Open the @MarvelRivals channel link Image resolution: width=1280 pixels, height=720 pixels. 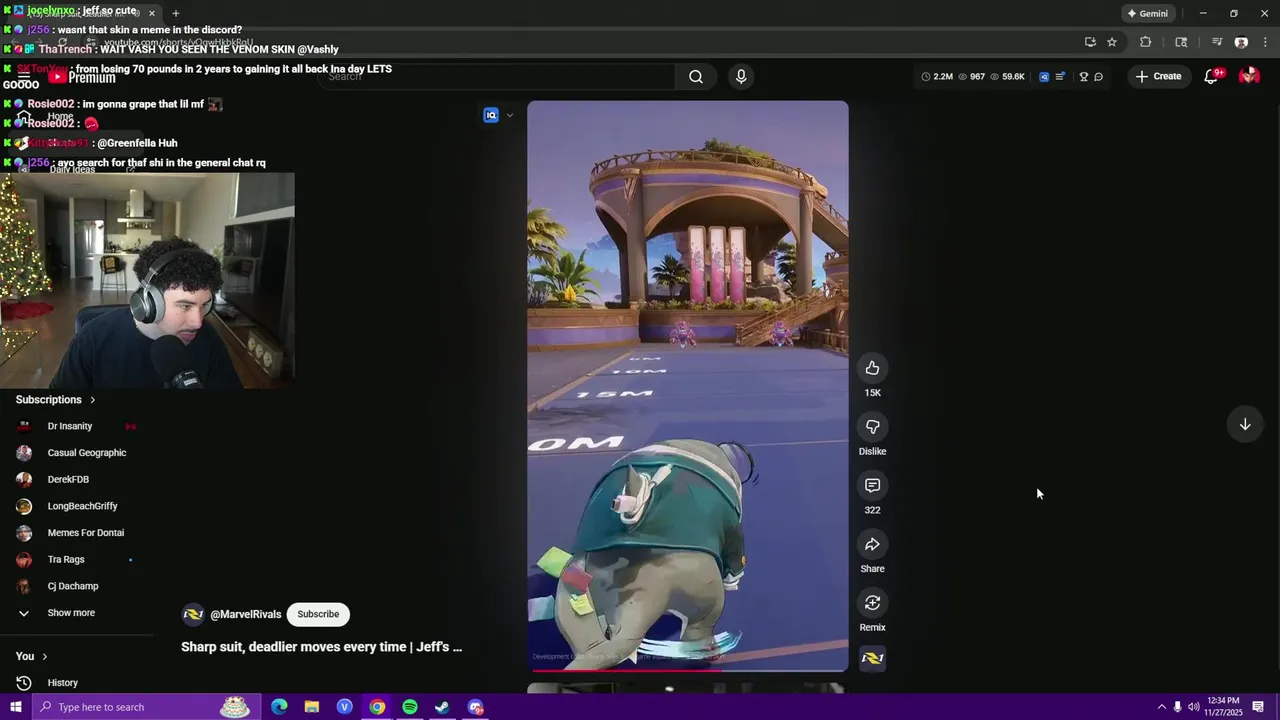(x=245, y=614)
